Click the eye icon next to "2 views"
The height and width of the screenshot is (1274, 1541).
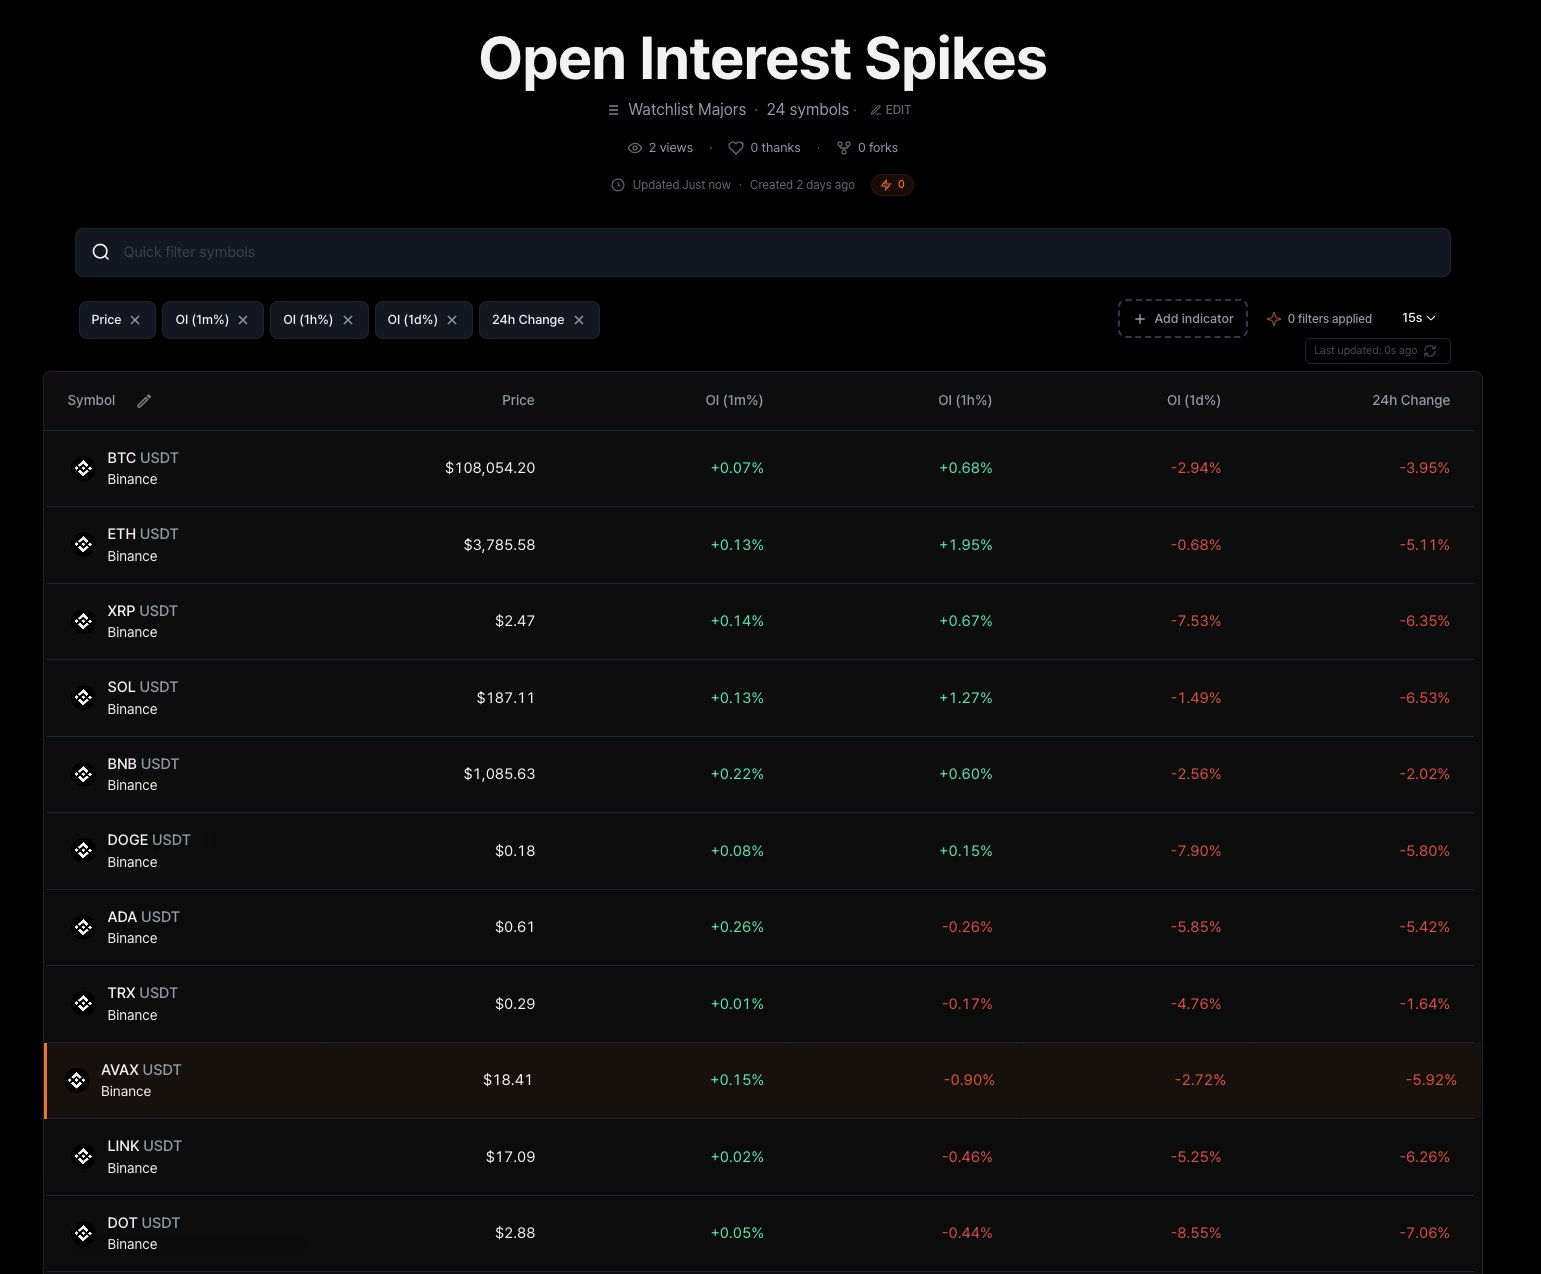(x=634, y=147)
